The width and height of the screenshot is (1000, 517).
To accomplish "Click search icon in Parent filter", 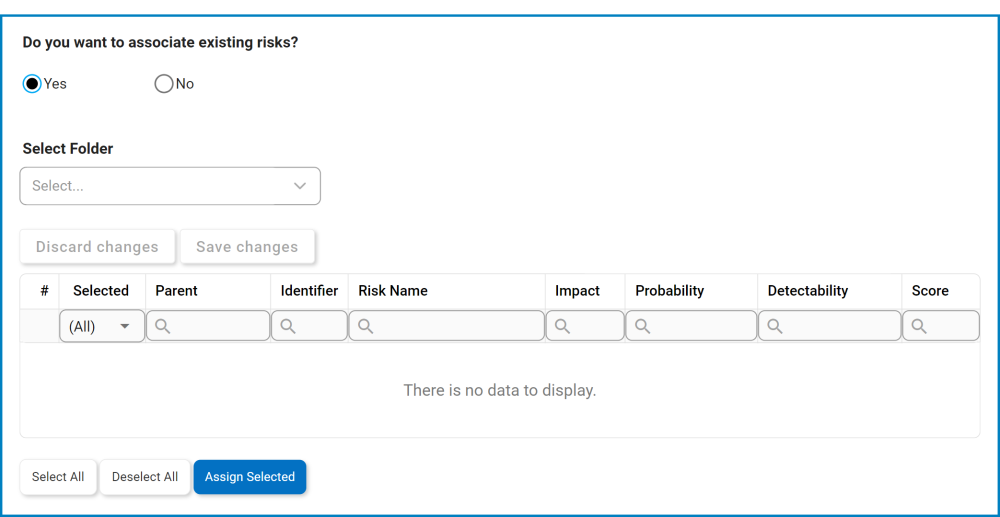I will (x=163, y=326).
